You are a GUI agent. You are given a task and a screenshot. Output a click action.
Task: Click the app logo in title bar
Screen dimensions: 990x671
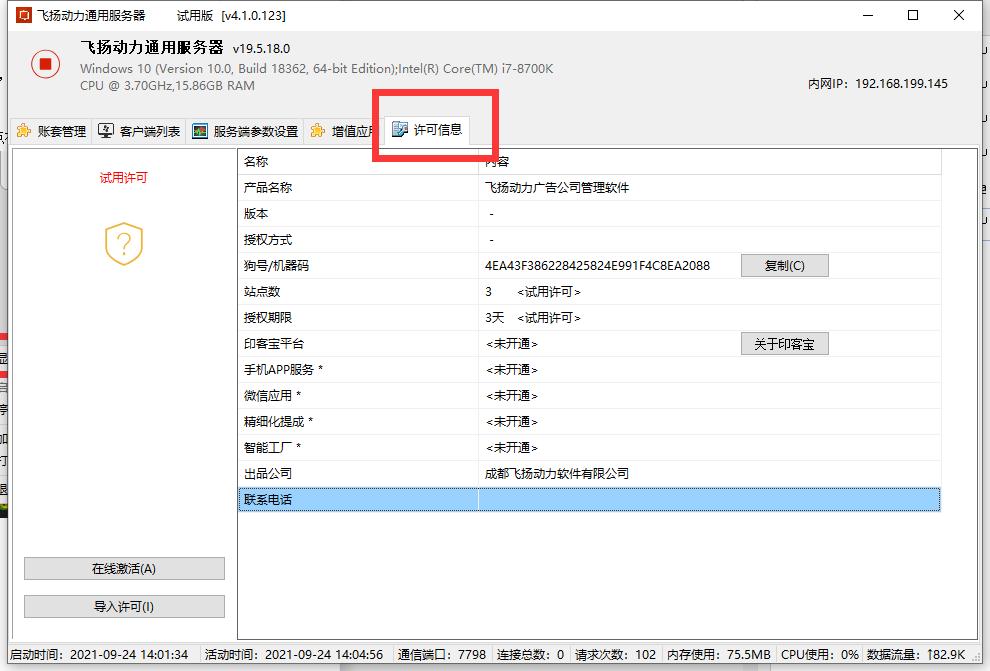(x=24, y=15)
